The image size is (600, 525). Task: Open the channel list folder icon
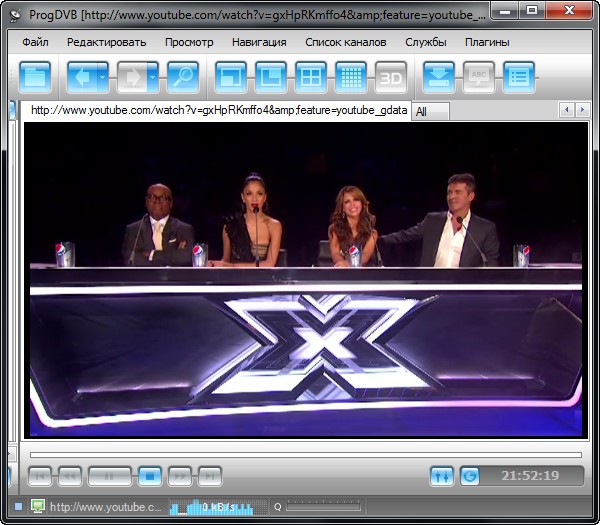pos(35,77)
